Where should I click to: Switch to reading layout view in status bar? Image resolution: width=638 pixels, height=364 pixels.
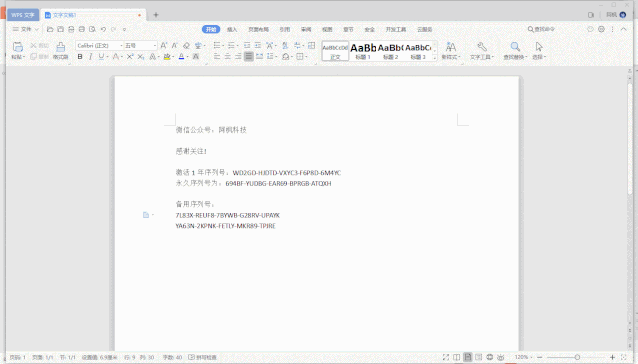[x=457, y=357]
